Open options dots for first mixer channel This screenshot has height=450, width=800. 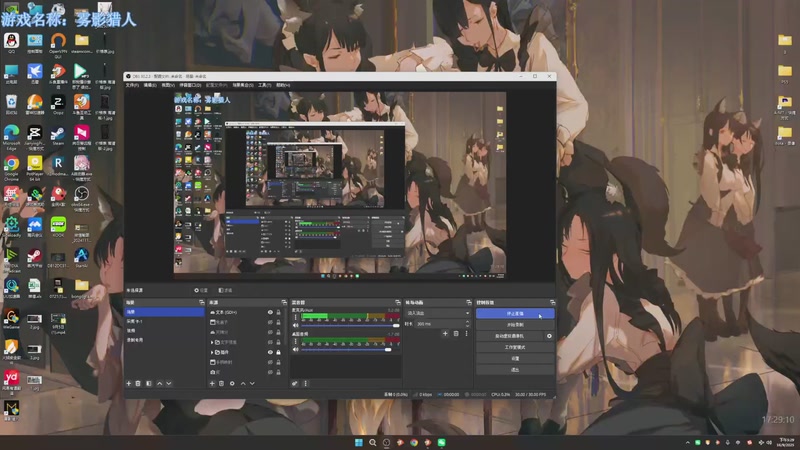click(x=295, y=317)
